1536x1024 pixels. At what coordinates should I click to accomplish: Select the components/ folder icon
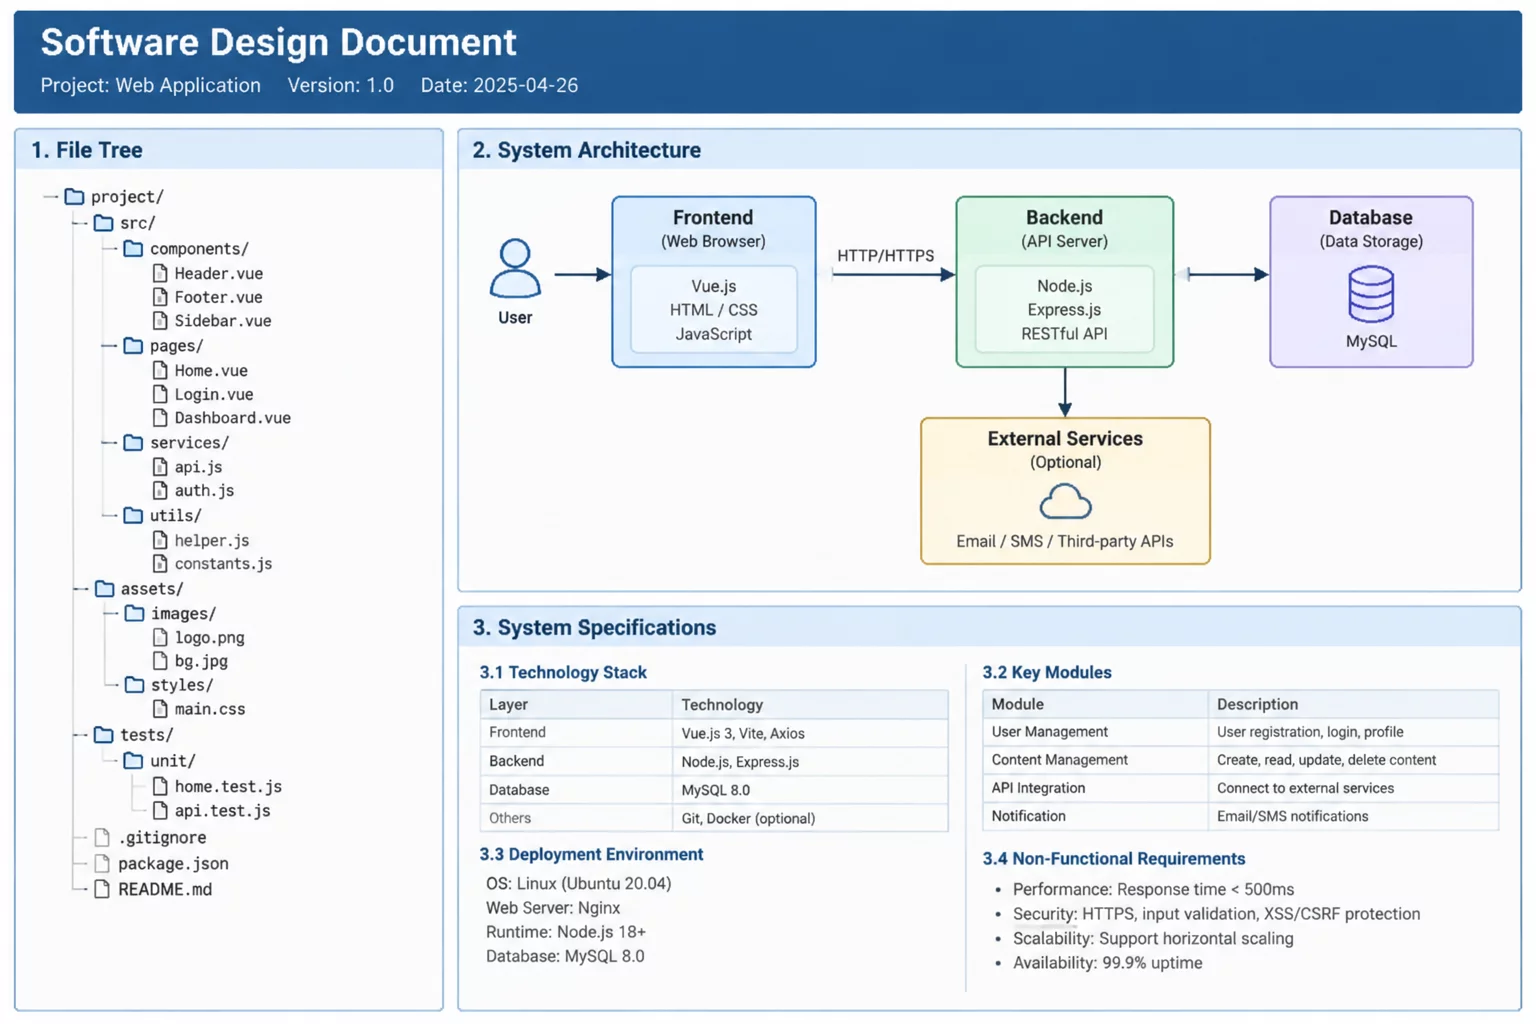tap(133, 248)
